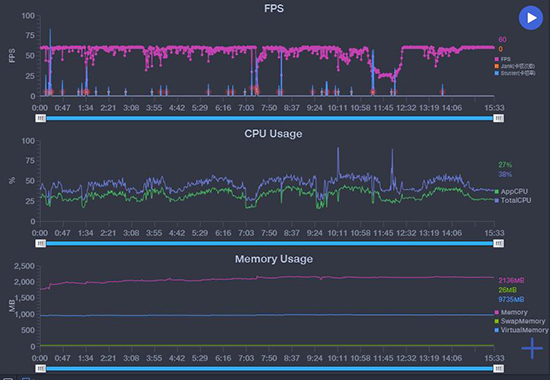Click the '15:33' time label under FPS chart

(x=494, y=108)
